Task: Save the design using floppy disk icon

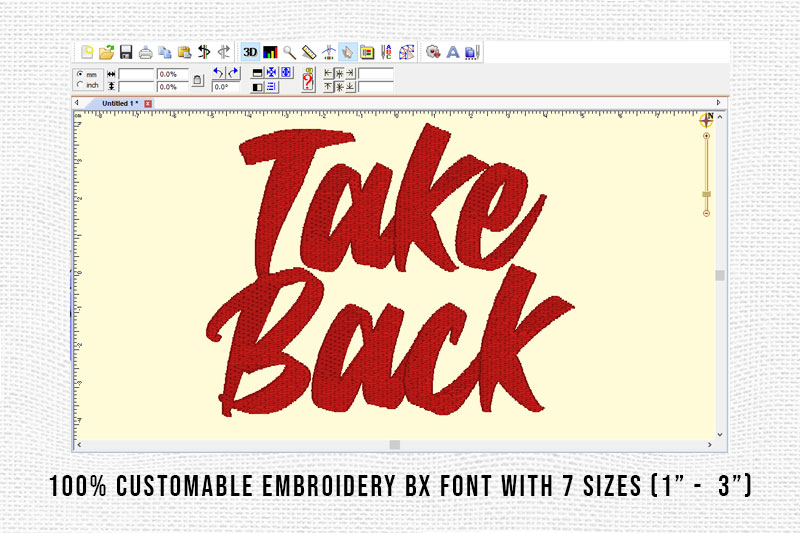Action: click(126, 52)
